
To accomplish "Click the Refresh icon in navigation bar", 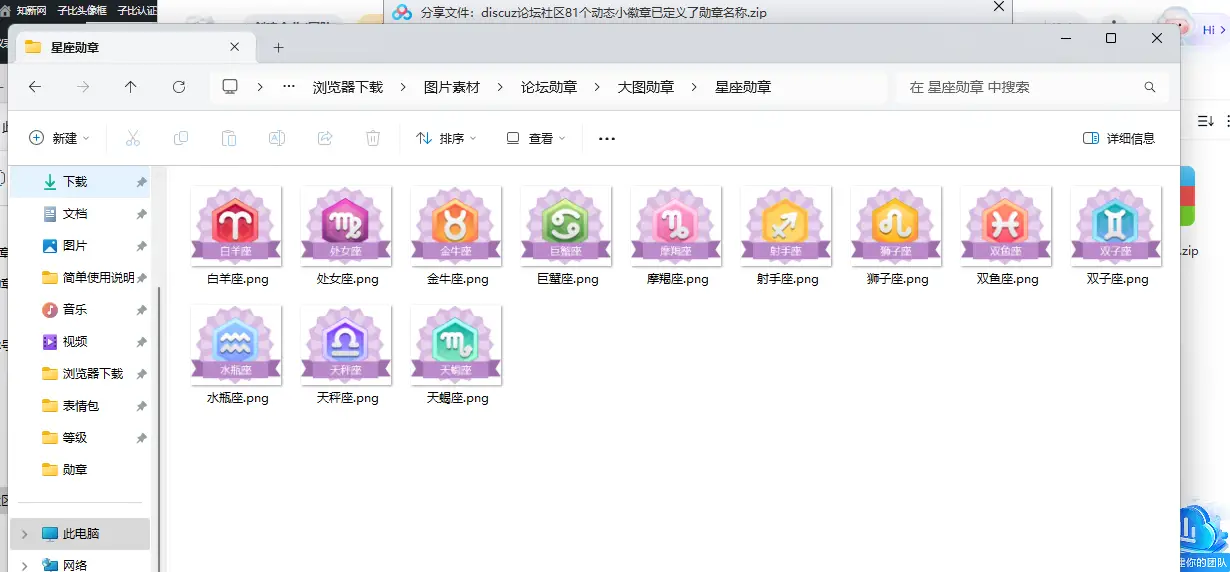I will (x=179, y=87).
